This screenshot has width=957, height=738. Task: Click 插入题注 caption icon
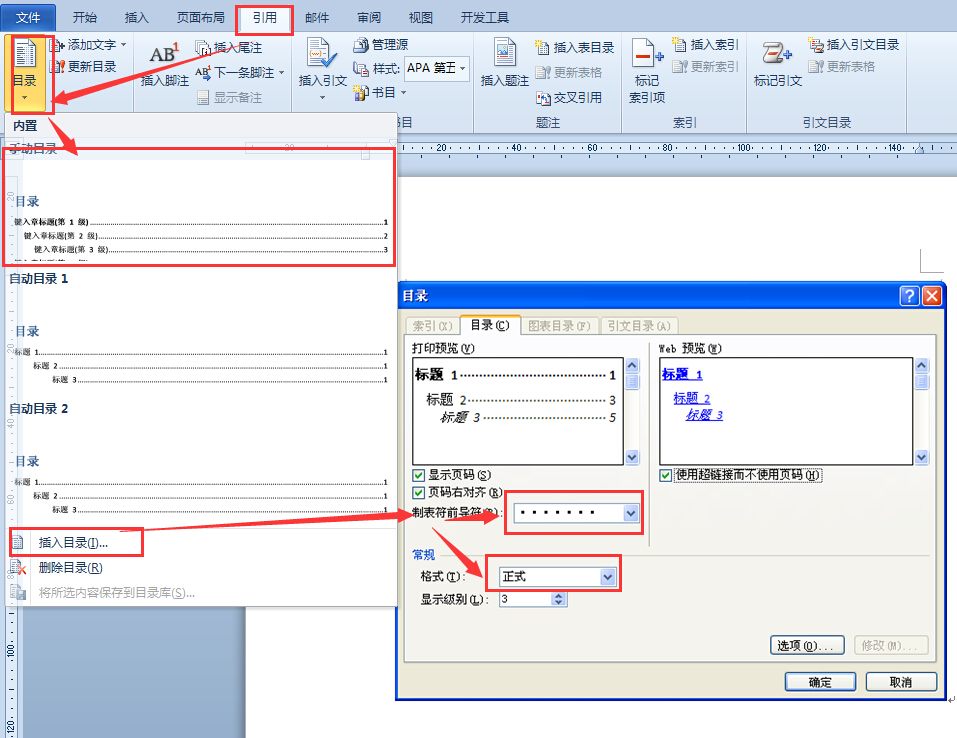[505, 54]
